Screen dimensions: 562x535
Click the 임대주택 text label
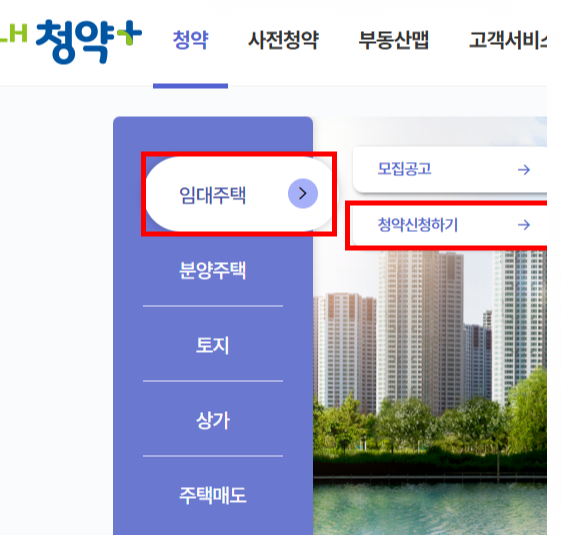click(213, 195)
